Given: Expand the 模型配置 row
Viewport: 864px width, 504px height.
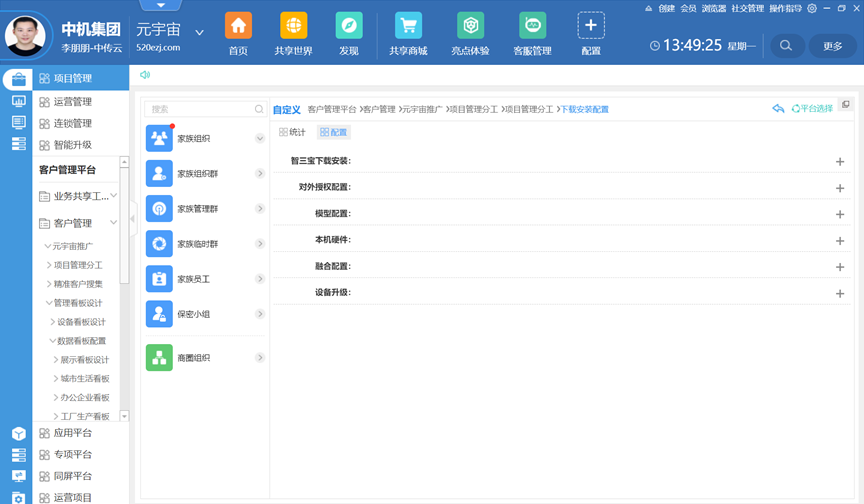Looking at the screenshot, I should [x=839, y=214].
